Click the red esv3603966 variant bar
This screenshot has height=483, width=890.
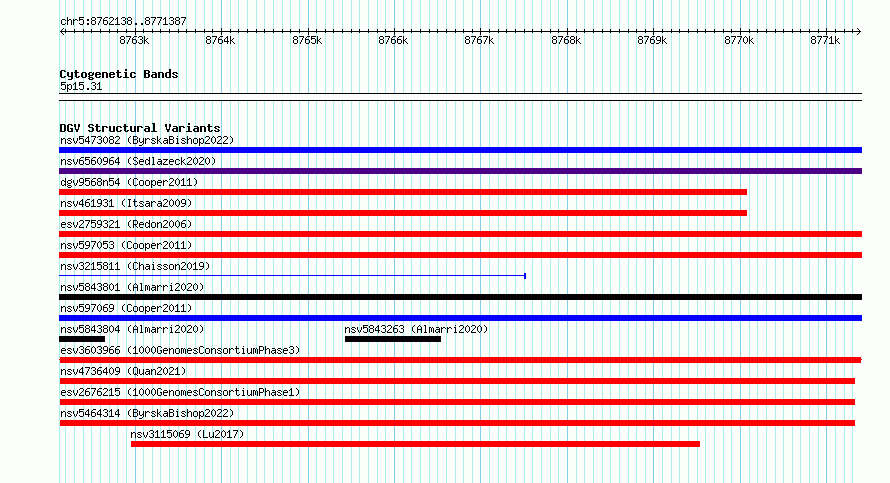(x=460, y=360)
